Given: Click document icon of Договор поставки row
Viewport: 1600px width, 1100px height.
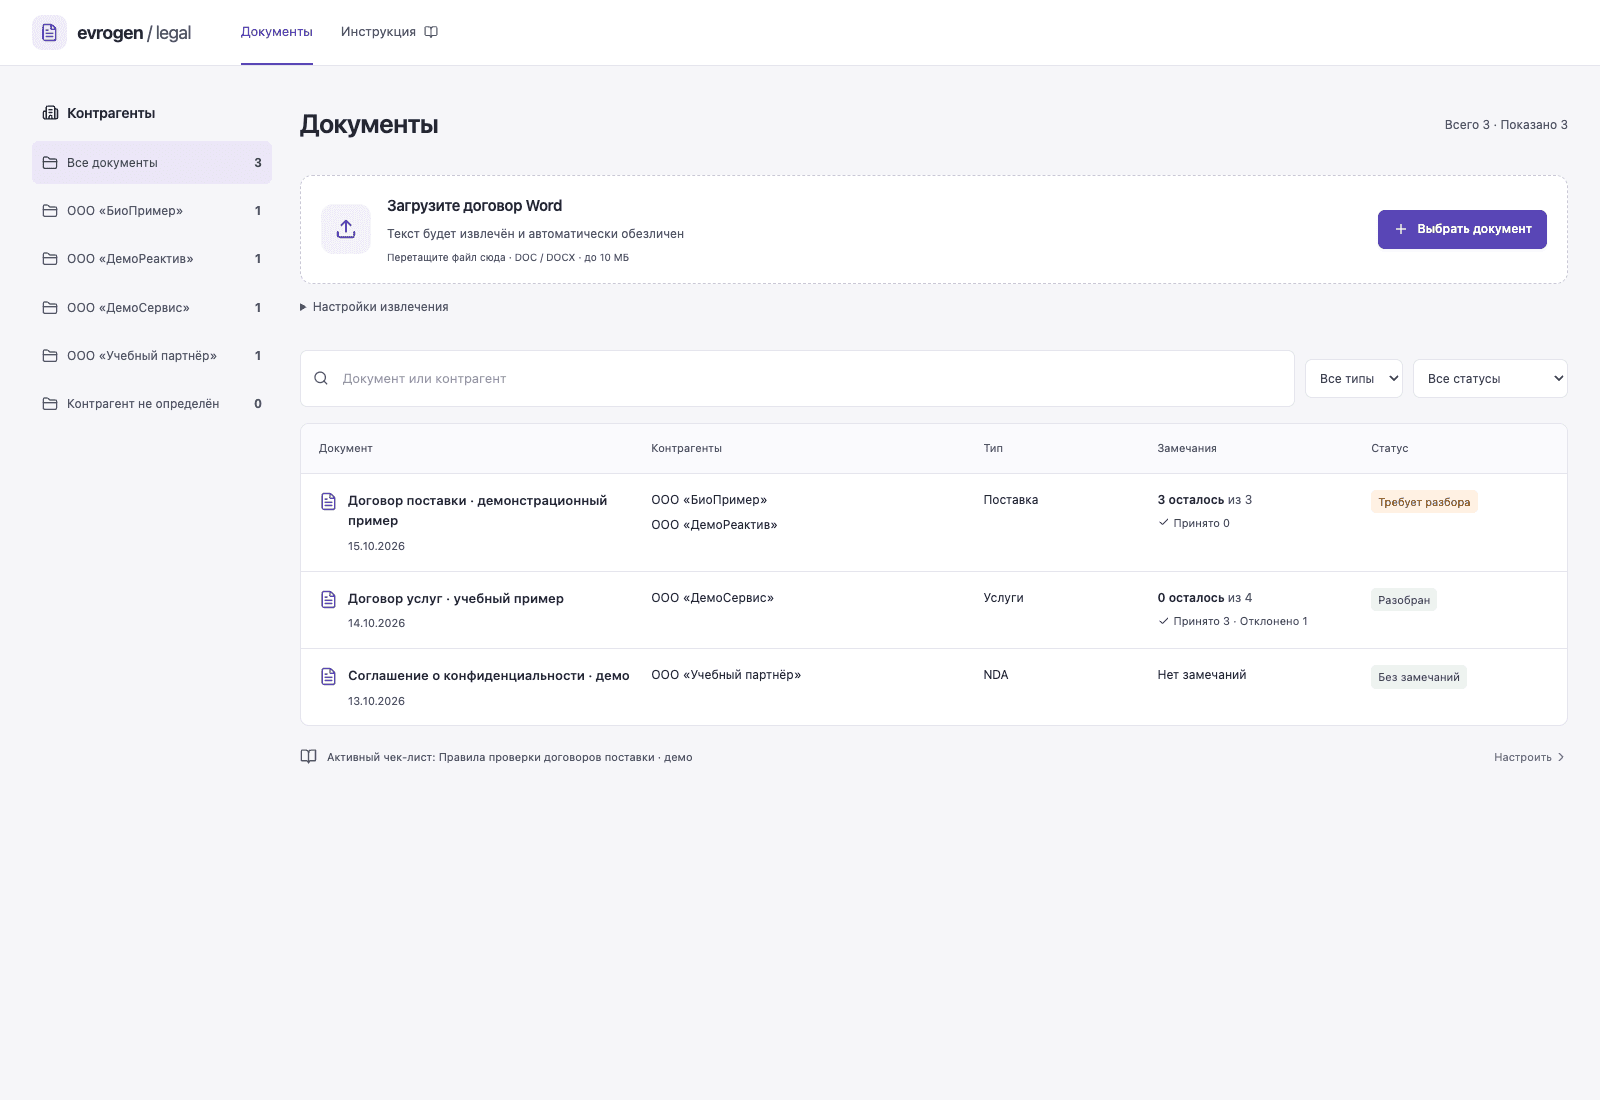Looking at the screenshot, I should click(328, 501).
